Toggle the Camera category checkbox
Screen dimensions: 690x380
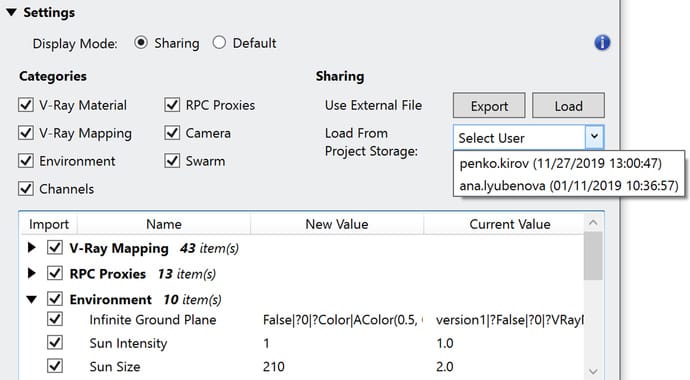click(x=172, y=132)
